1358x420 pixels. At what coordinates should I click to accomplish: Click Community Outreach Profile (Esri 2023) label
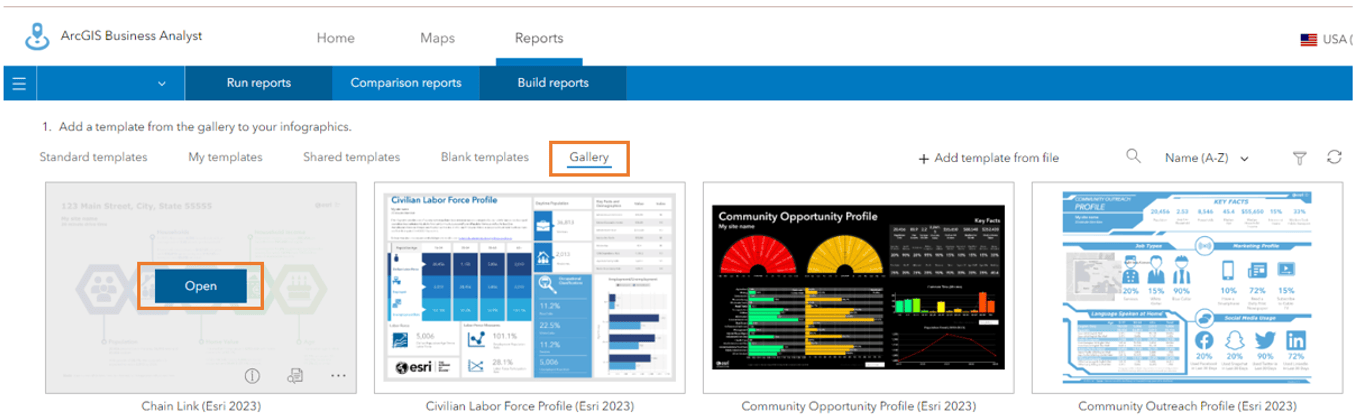[x=1188, y=407]
